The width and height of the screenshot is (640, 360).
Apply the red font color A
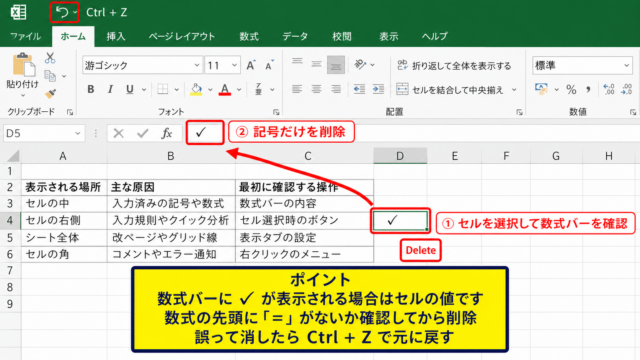point(225,89)
